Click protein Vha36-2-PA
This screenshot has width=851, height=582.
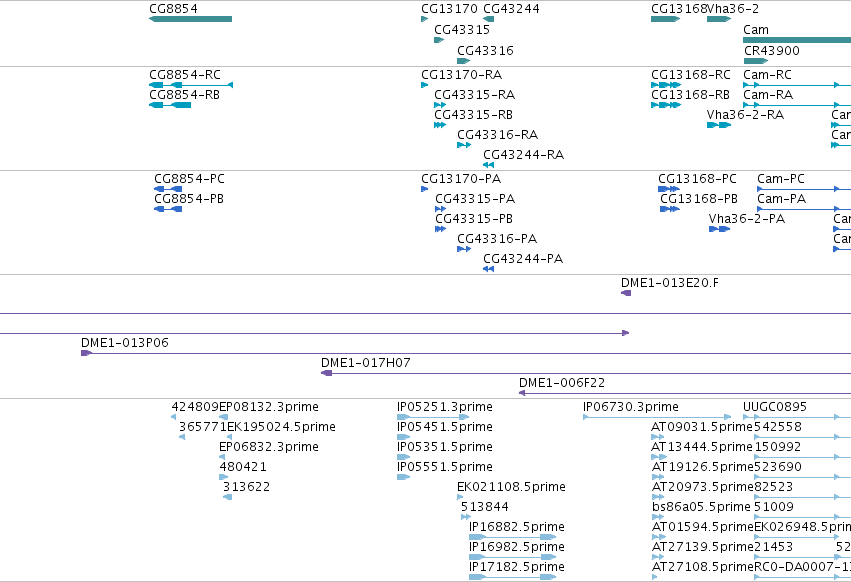720,229
